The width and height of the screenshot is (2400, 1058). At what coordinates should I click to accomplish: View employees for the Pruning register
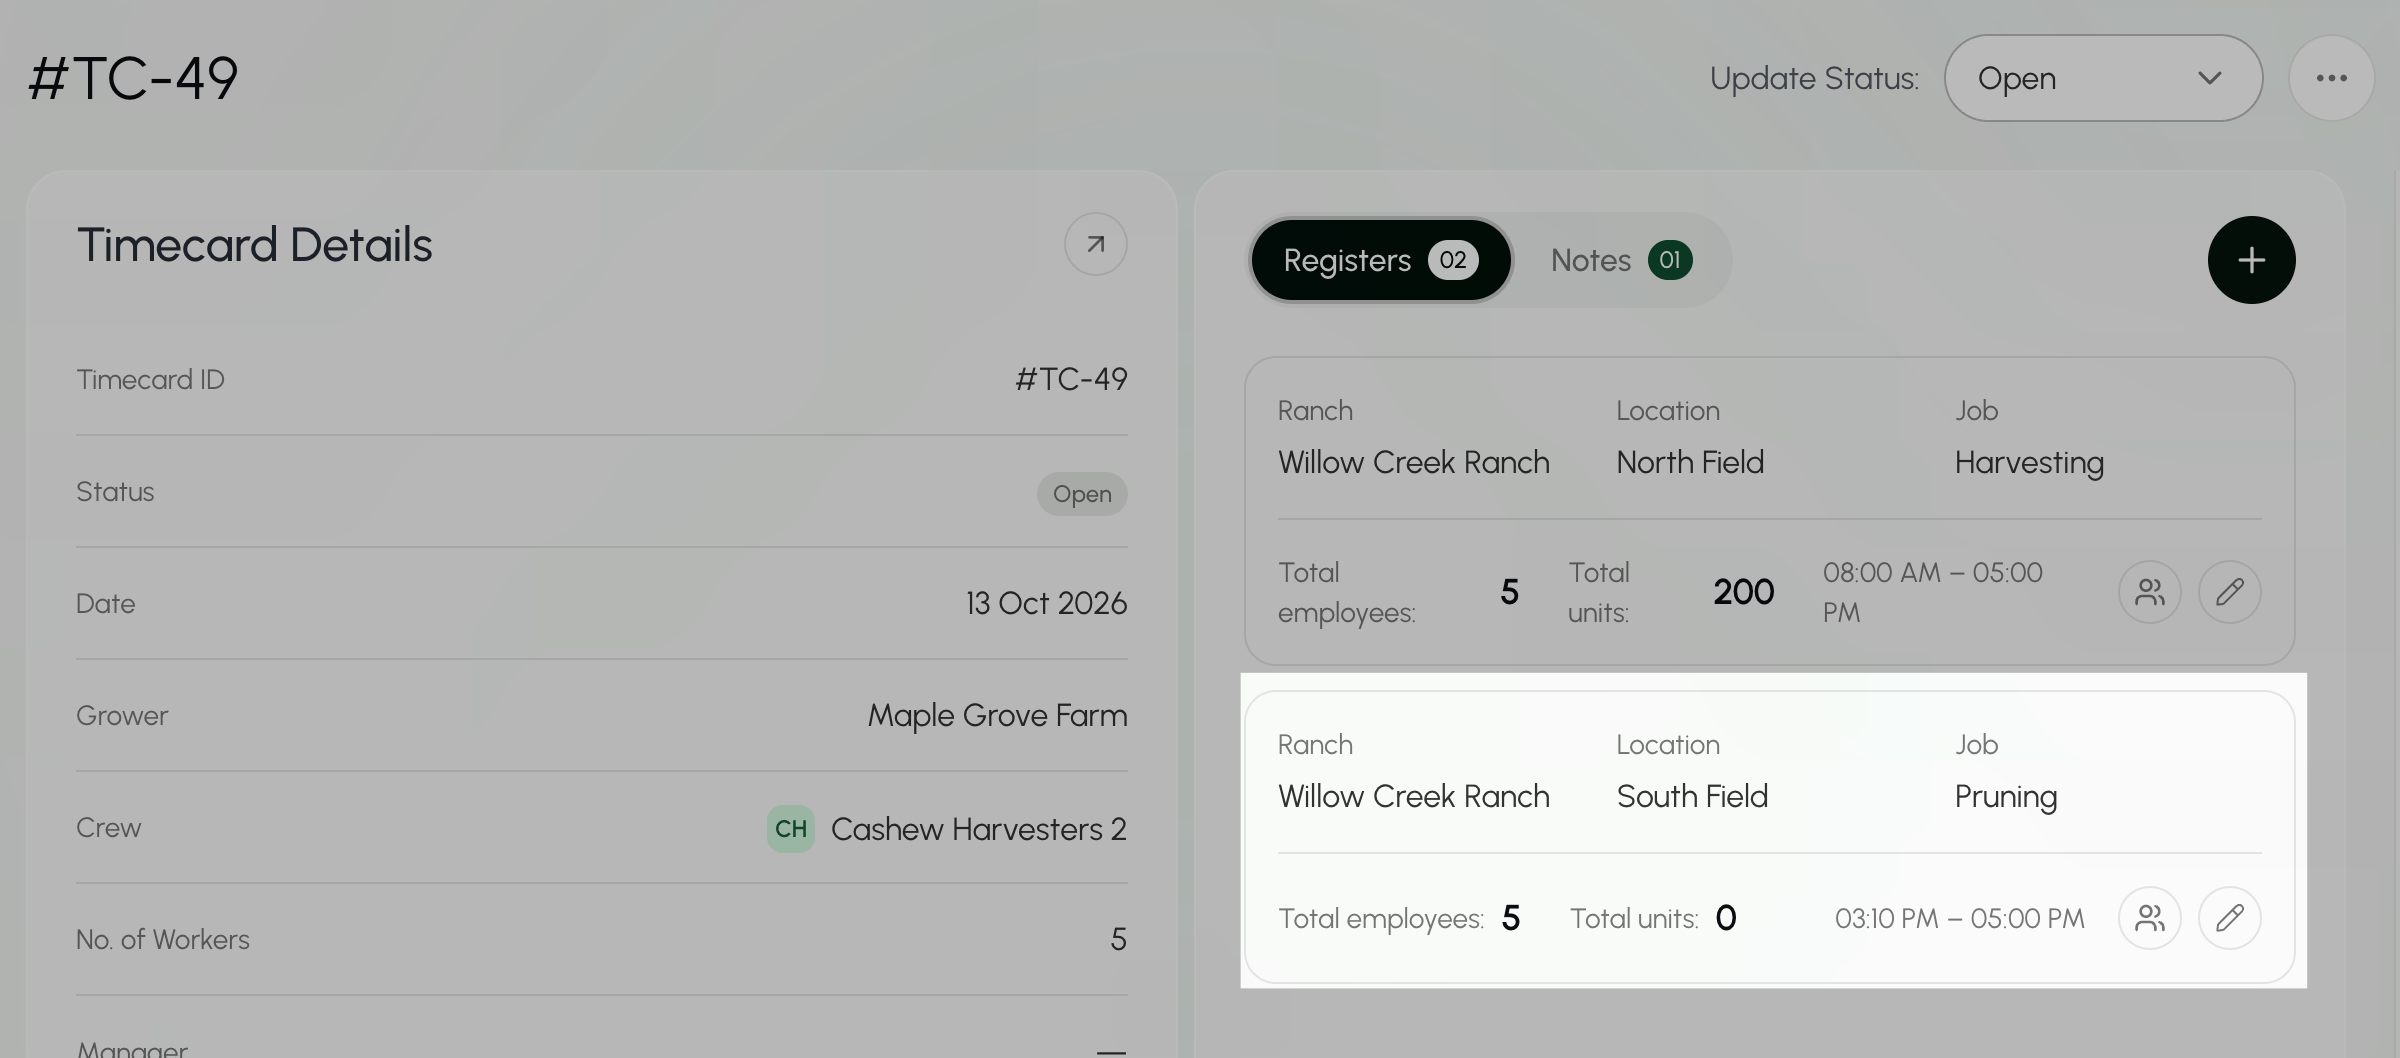pos(2150,918)
